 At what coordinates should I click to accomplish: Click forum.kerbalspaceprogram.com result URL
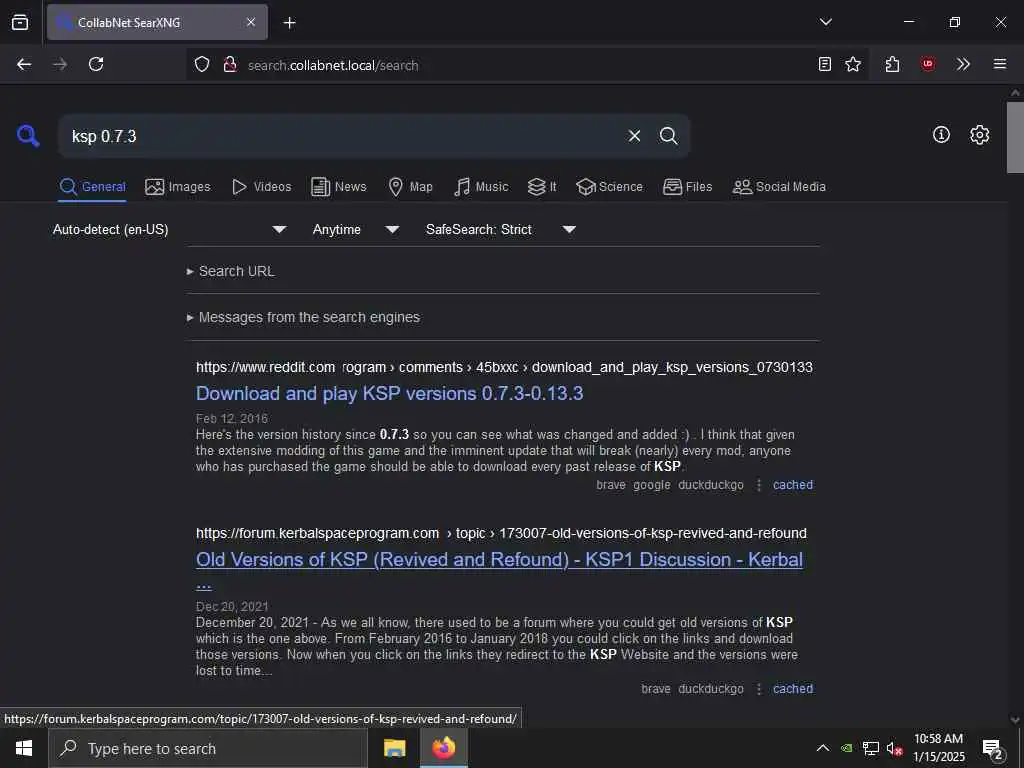501,533
